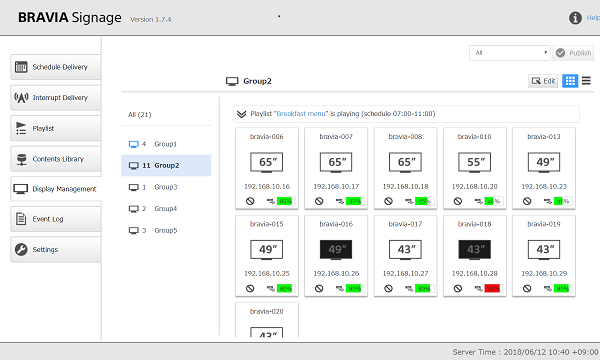Click the Publish button
The height and width of the screenshot is (360, 600).
[573, 53]
